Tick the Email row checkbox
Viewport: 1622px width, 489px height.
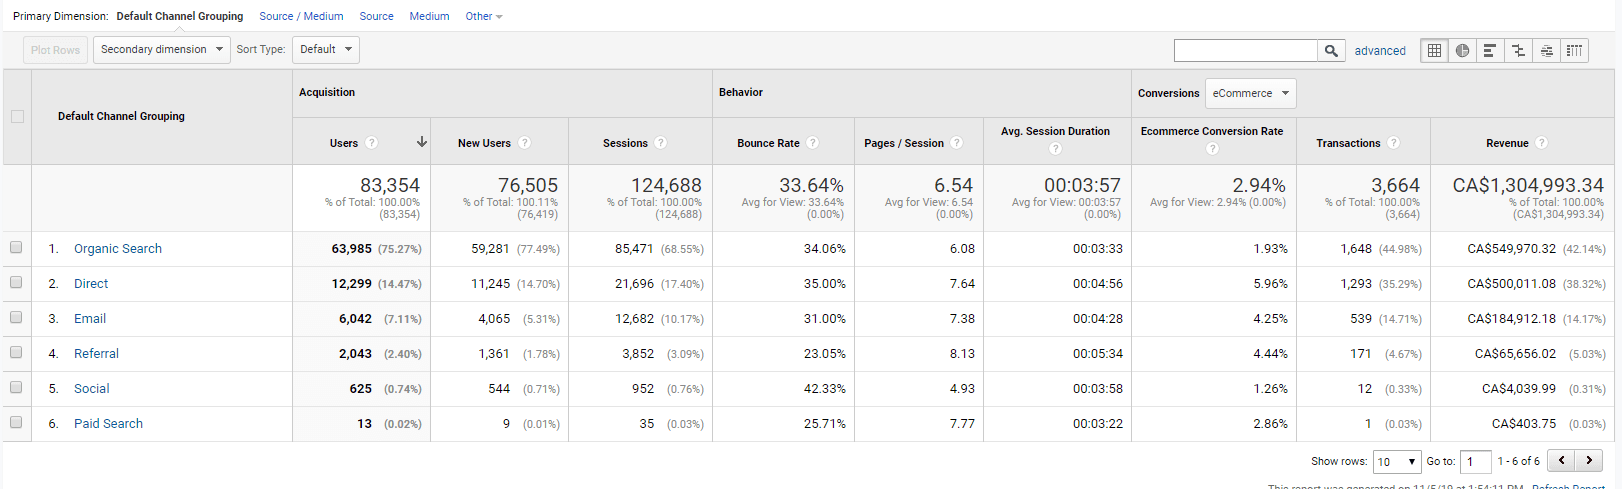pyautogui.click(x=16, y=317)
